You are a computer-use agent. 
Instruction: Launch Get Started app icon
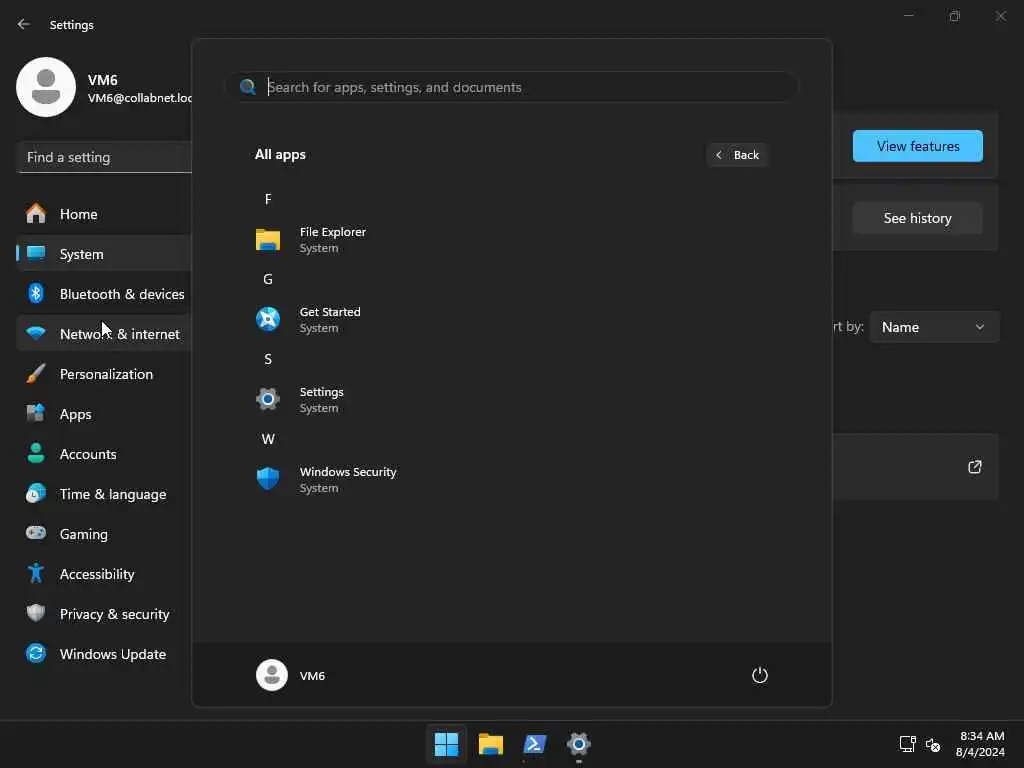268,319
